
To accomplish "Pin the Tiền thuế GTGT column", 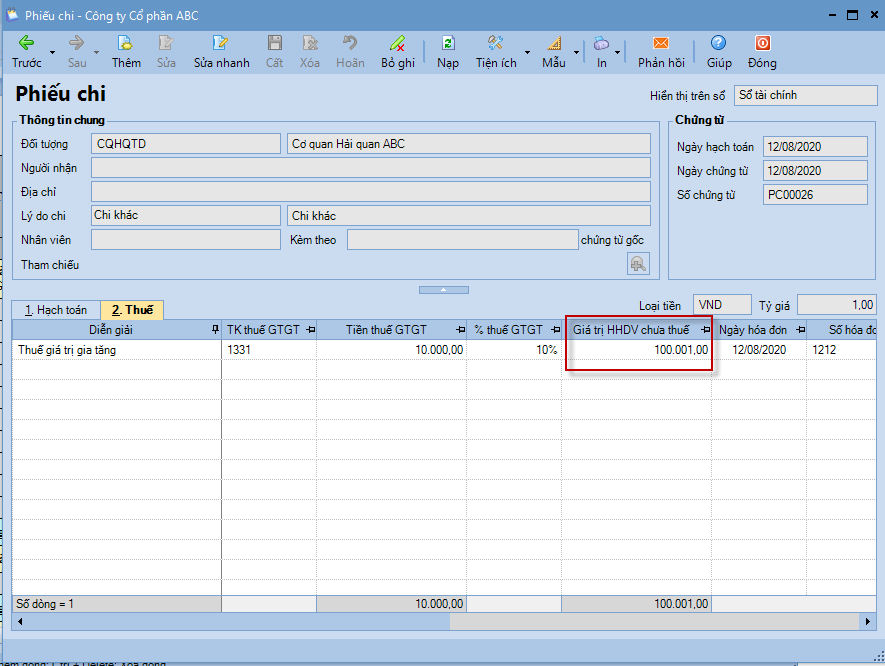I will point(461,330).
